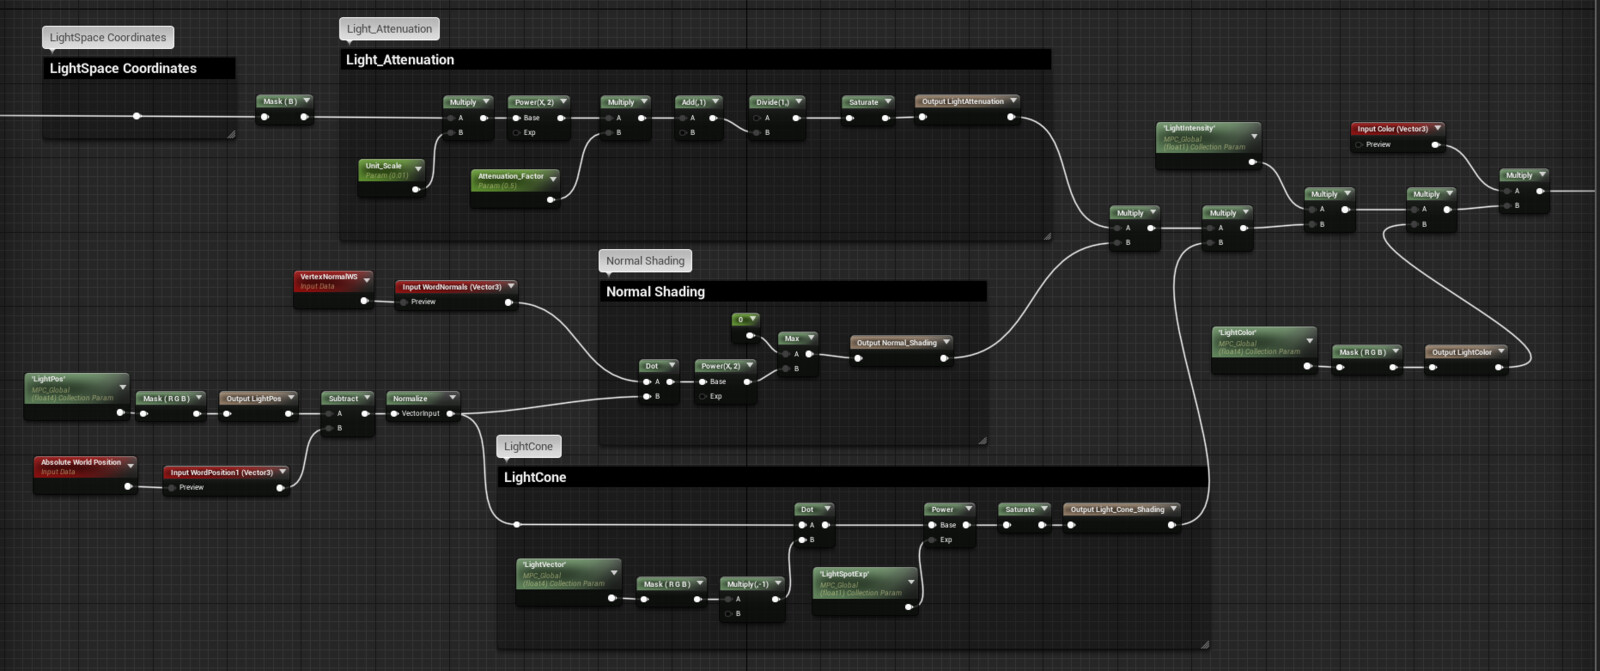Collapse the VertexNormalWS node arrow
This screenshot has width=1600, height=671.
click(x=367, y=280)
